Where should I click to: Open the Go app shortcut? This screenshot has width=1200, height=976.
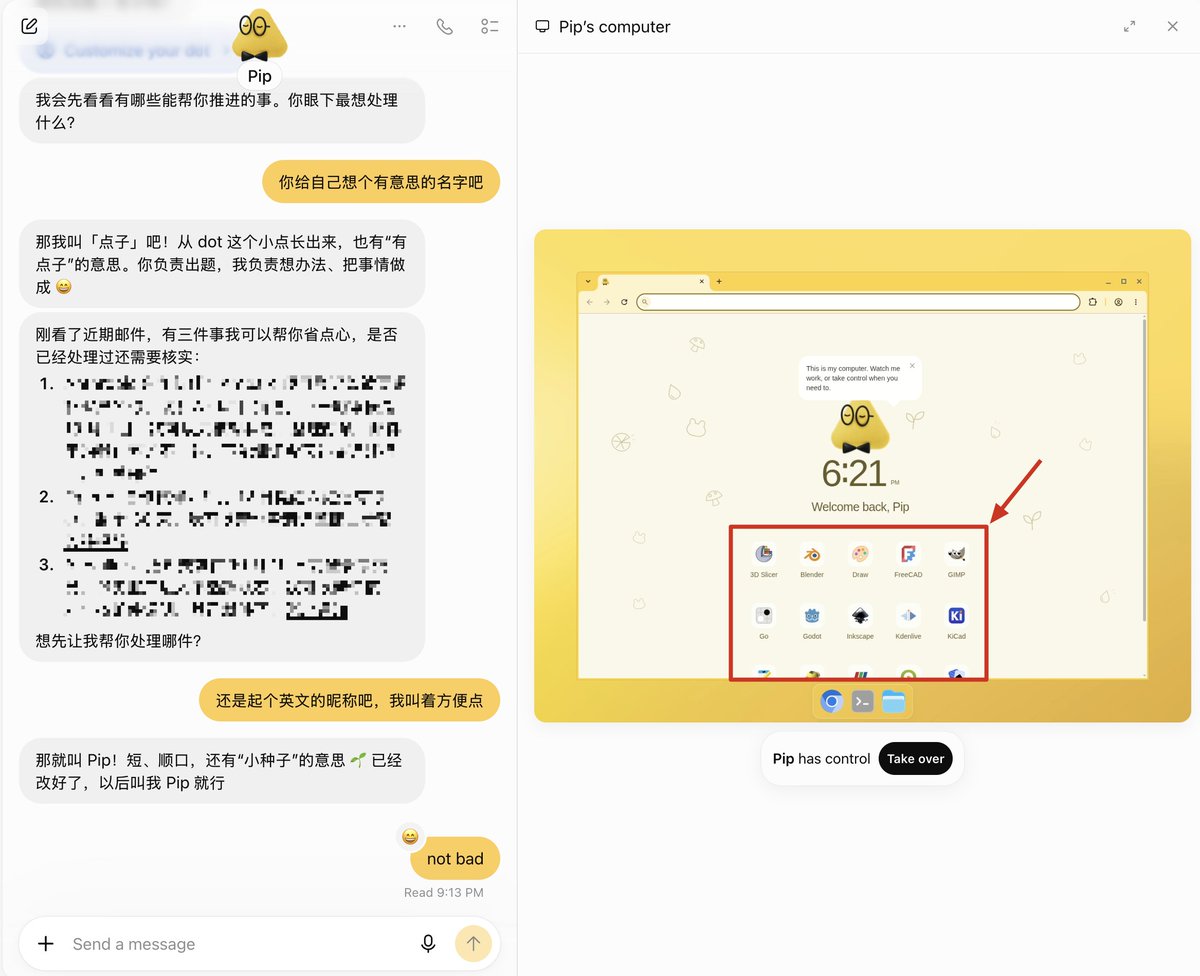pyautogui.click(x=764, y=621)
